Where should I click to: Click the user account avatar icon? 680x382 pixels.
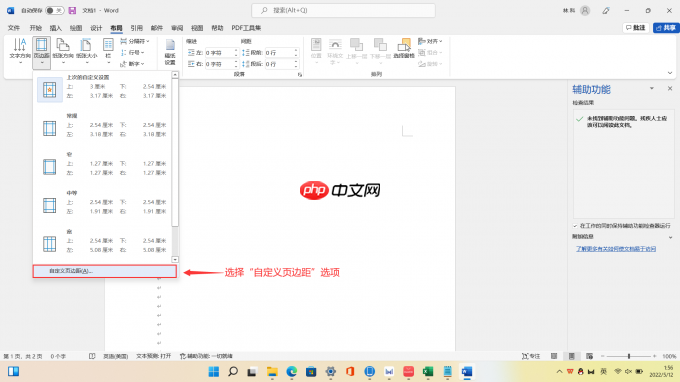click(x=585, y=10)
